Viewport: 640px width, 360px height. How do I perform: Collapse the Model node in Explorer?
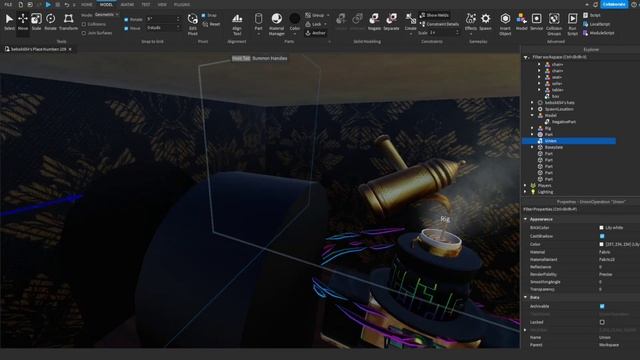point(532,116)
